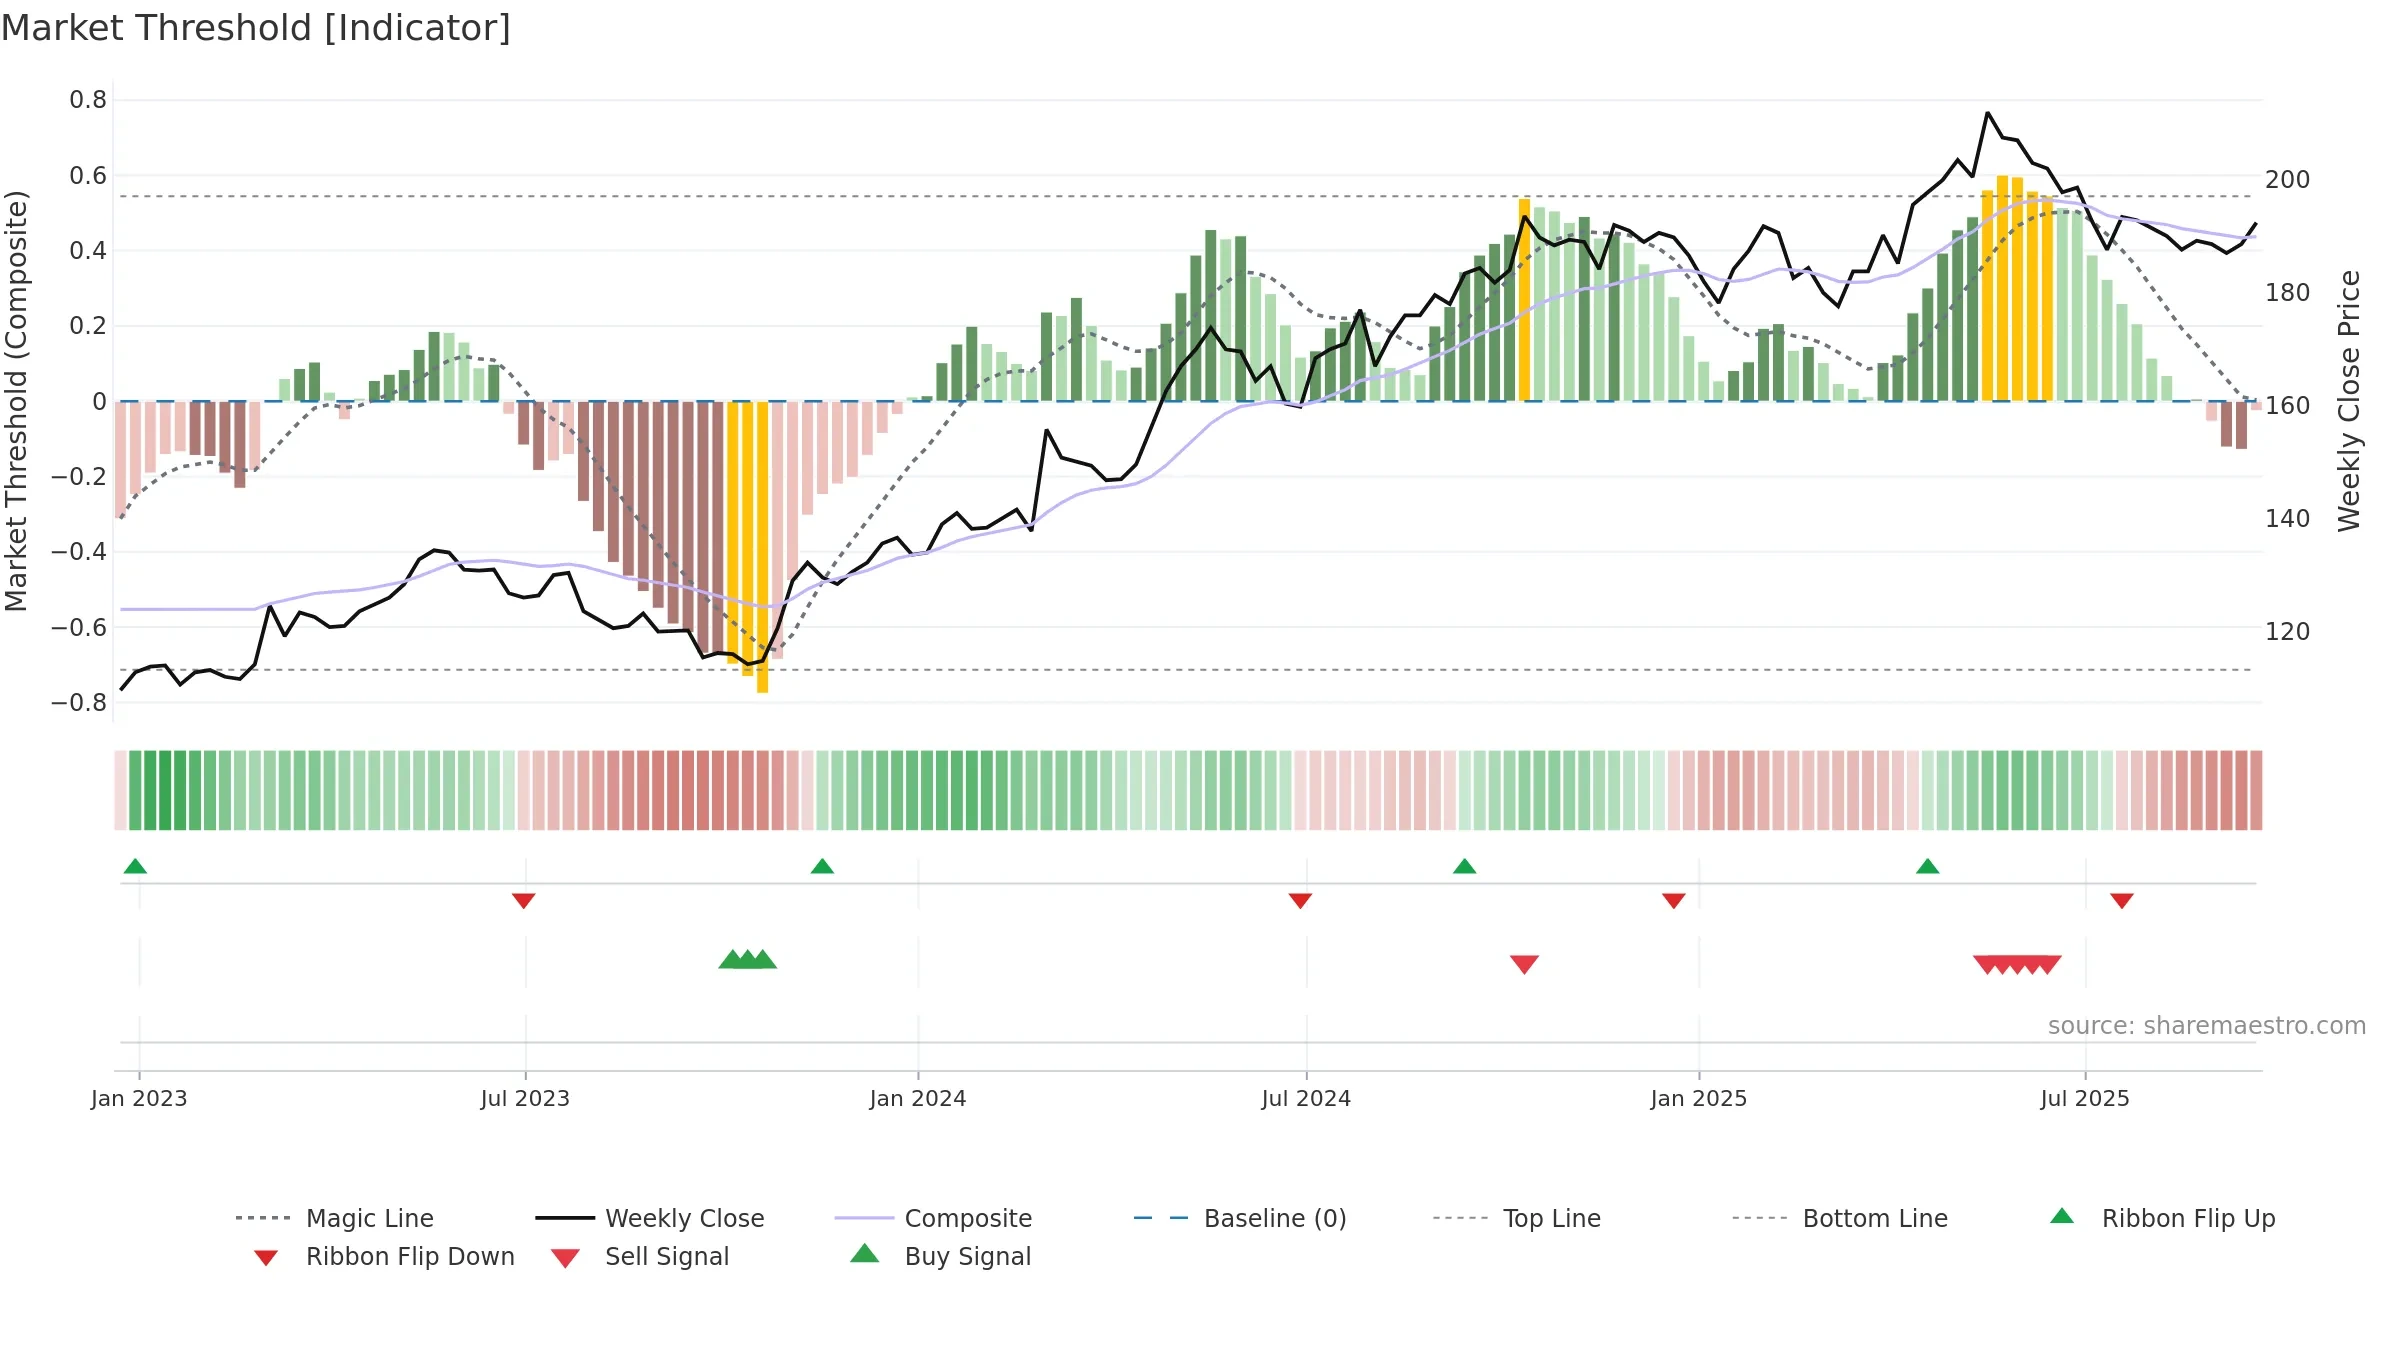Viewport: 2400px width, 1350px height.
Task: Click the Jul 2024 x-axis label
Action: 1306,1099
